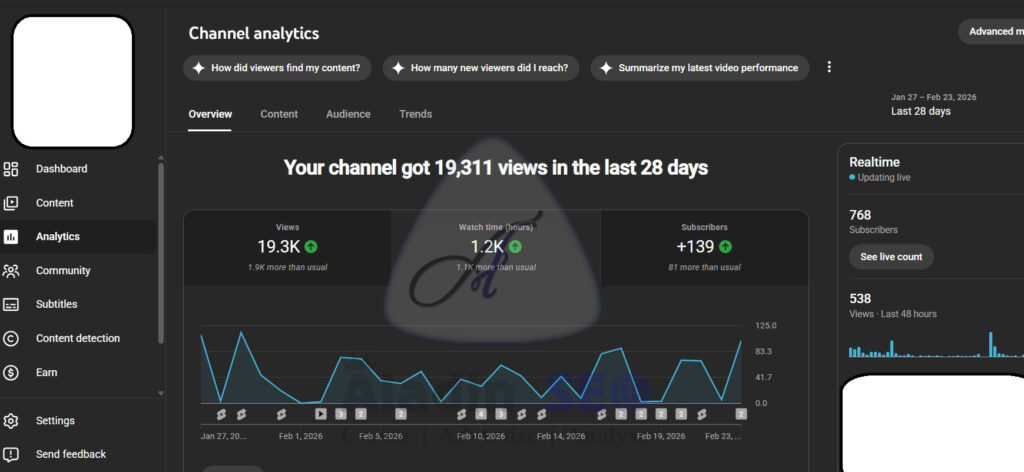Click 'Summarize my latest video performance' chip
This screenshot has width=1024, height=472.
point(699,68)
